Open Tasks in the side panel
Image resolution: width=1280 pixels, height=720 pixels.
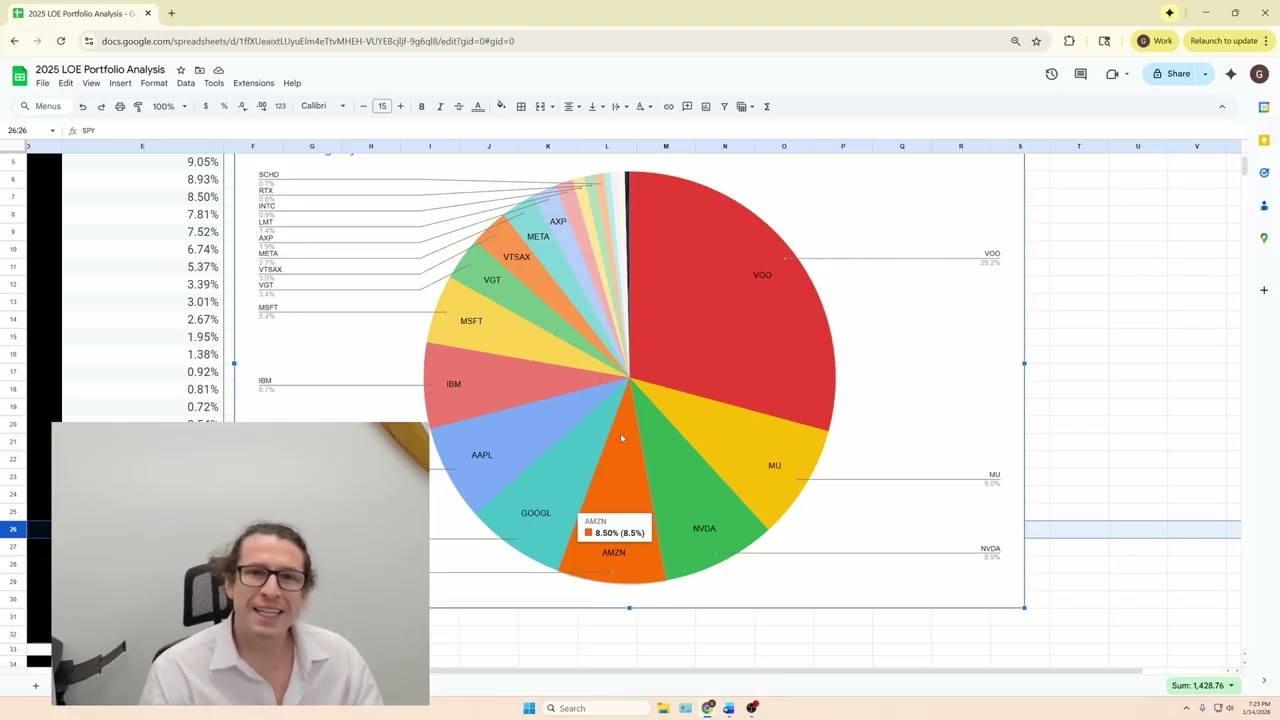click(1264, 173)
